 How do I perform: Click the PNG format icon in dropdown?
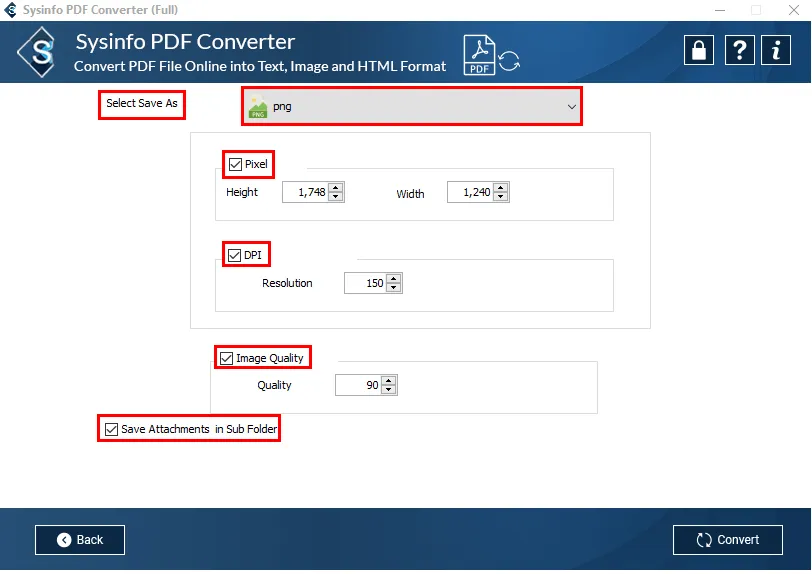pyautogui.click(x=258, y=107)
